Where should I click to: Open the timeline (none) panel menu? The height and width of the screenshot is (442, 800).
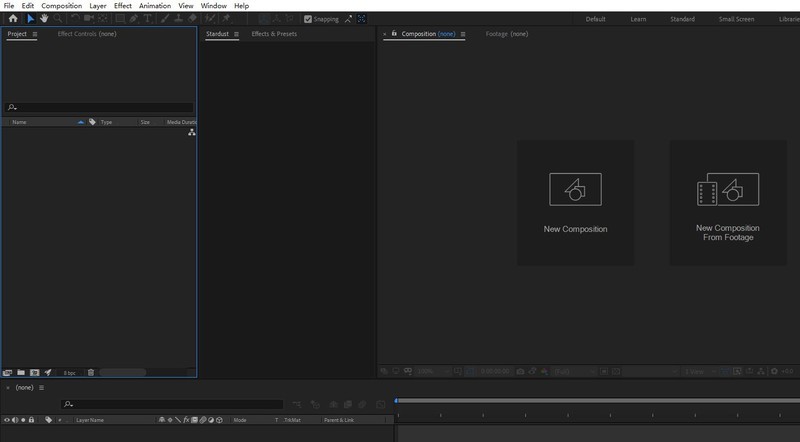point(42,387)
